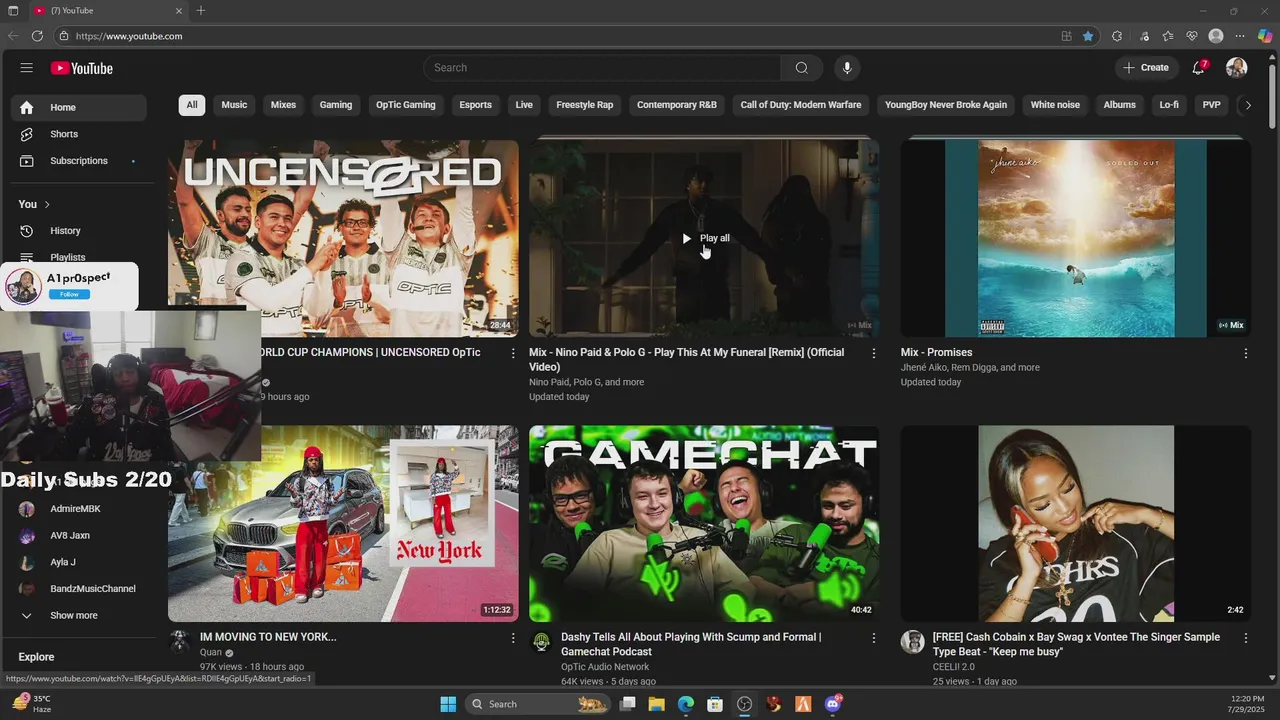
Task: Click the search magnifier button
Action: [802, 68]
